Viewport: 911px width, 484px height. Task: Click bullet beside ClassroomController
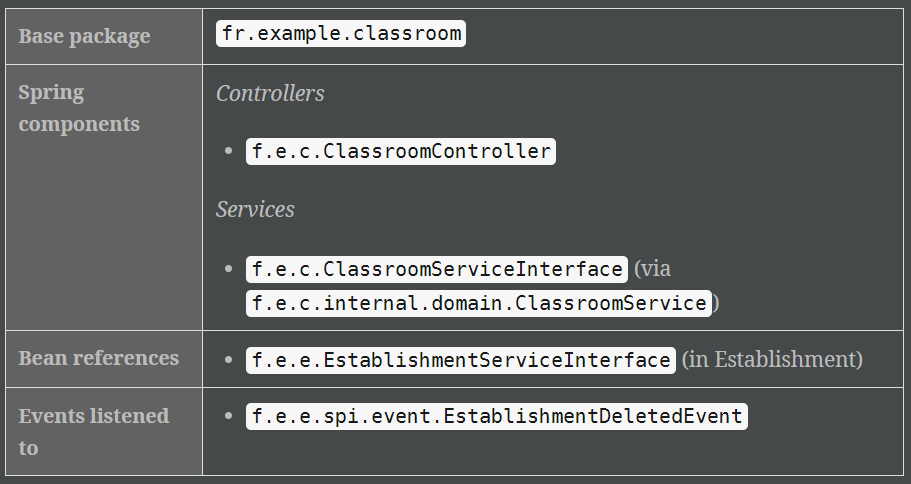(228, 151)
